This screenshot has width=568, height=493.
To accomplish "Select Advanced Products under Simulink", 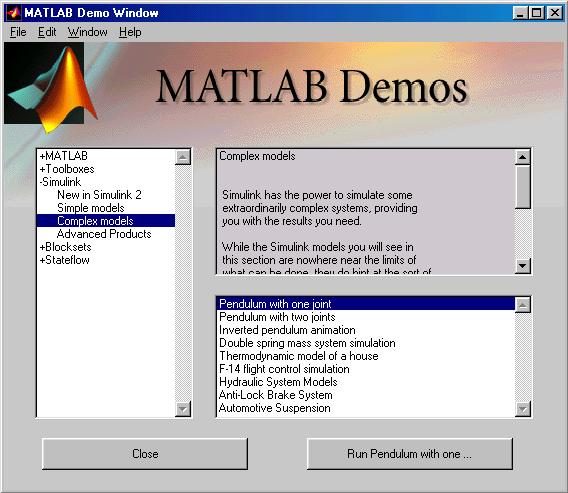I will [104, 234].
